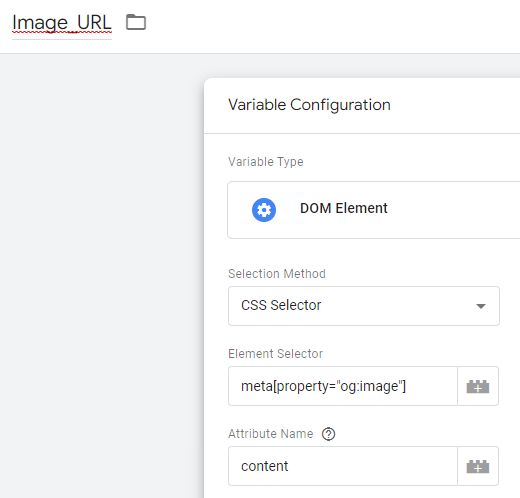Open the Attribute Name help question mark
Screen dimensions: 520x498
(328, 434)
